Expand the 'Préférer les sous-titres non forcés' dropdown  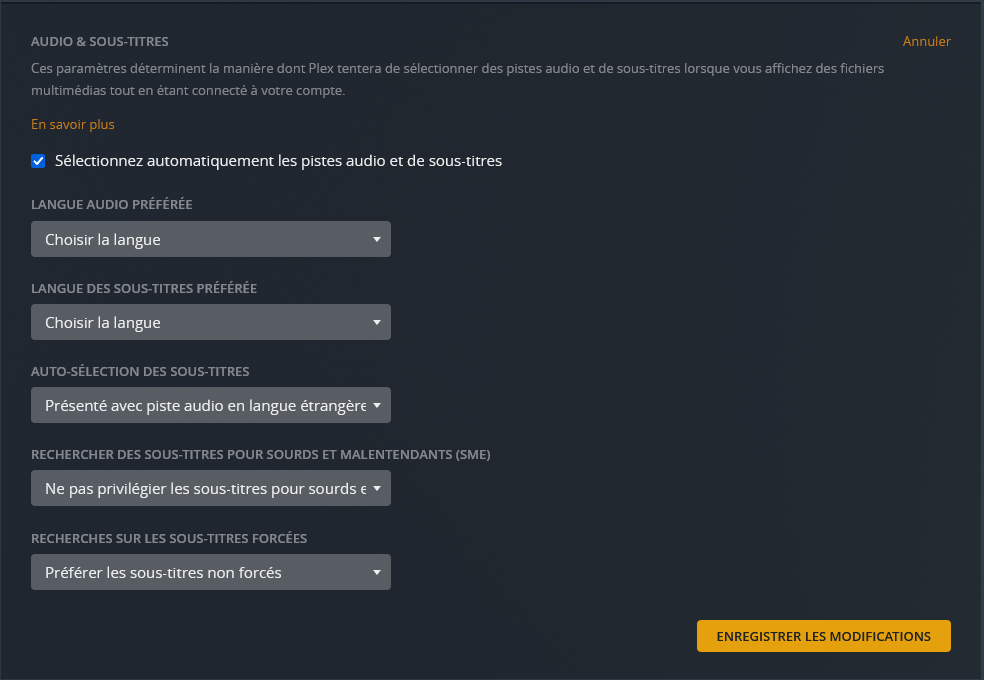click(x=211, y=572)
